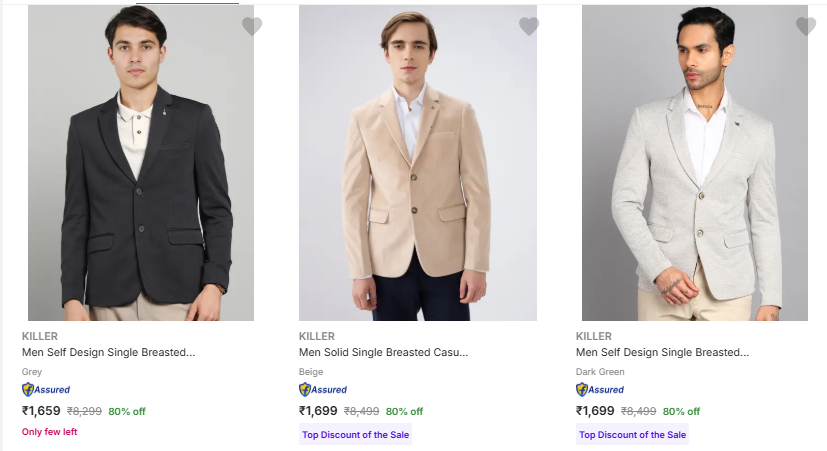Image resolution: width=827 pixels, height=451 pixels.
Task: Click KILLER brand label on third product
Action: point(593,336)
